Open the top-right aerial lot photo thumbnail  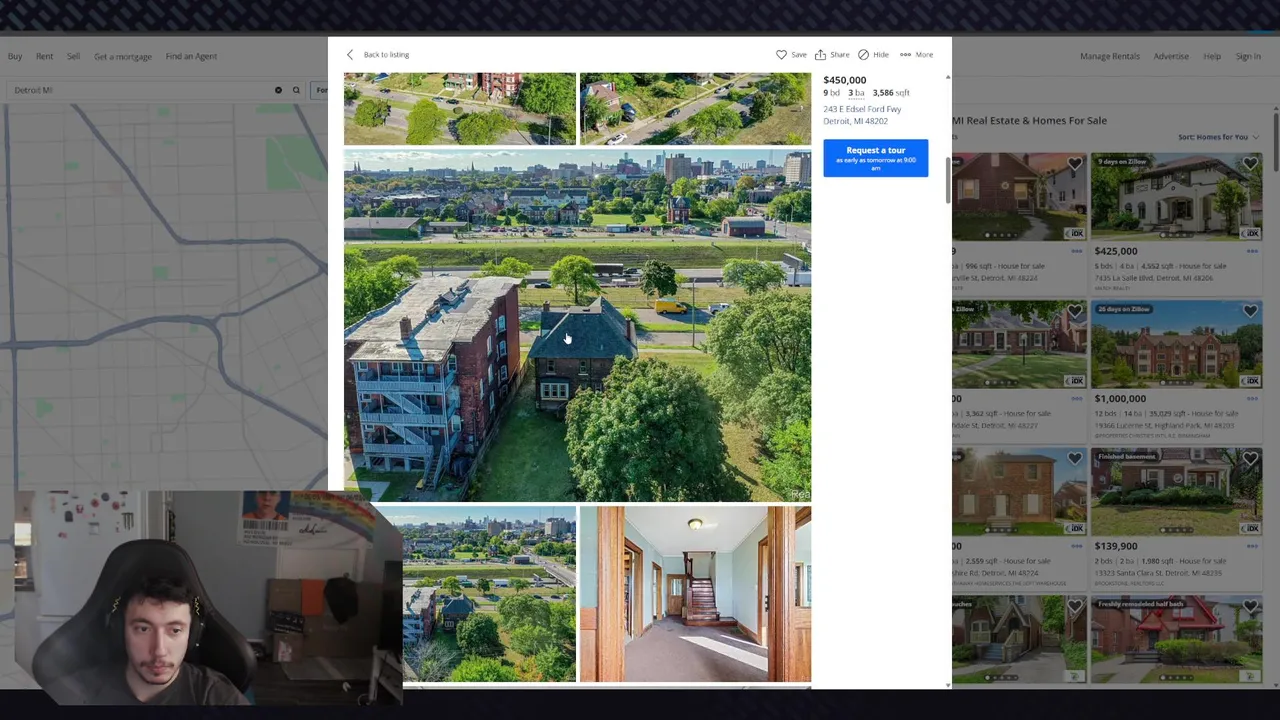coord(695,108)
